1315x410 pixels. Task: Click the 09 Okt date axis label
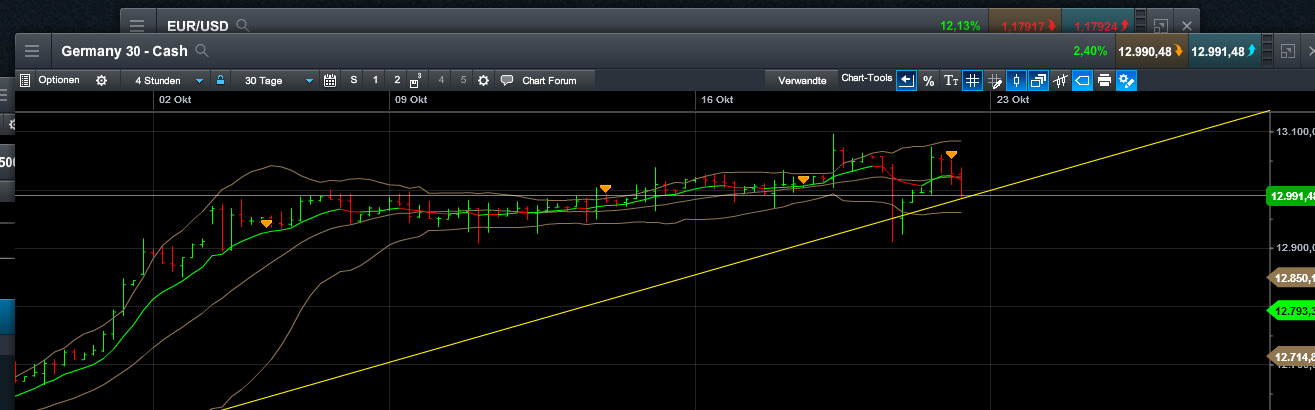411,100
